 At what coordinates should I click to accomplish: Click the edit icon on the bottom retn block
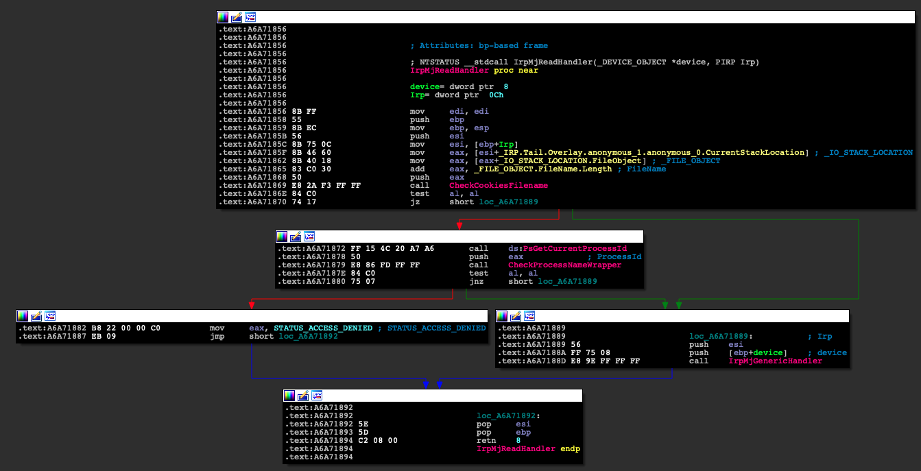point(303,397)
